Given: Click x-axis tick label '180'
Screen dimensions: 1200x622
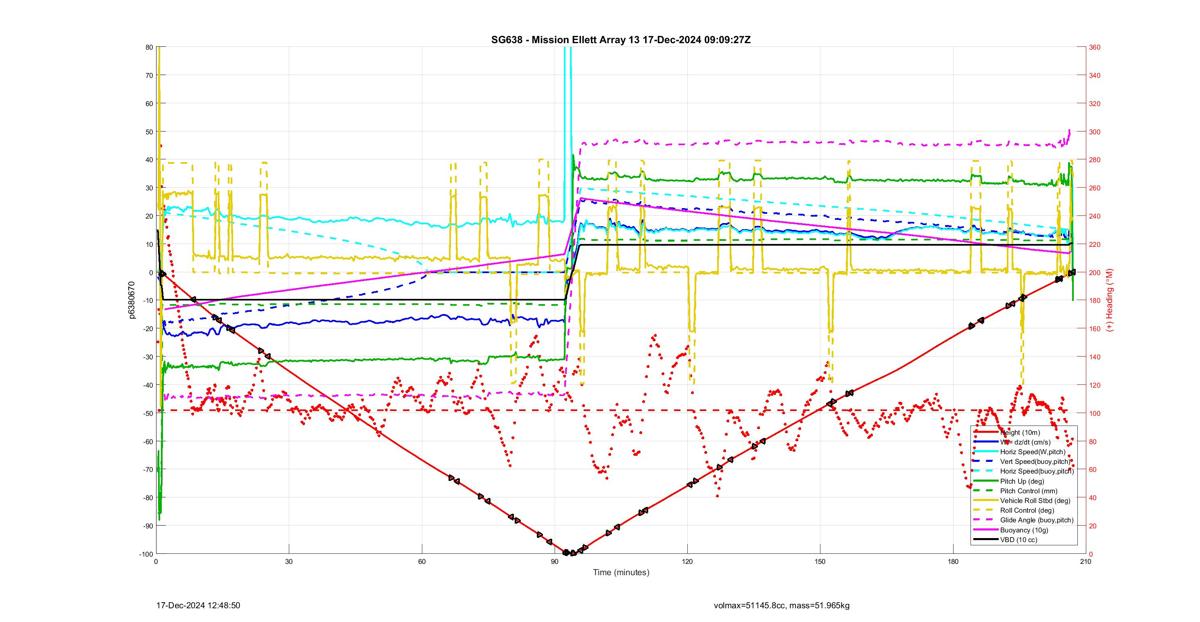Looking at the screenshot, I should tap(953, 562).
